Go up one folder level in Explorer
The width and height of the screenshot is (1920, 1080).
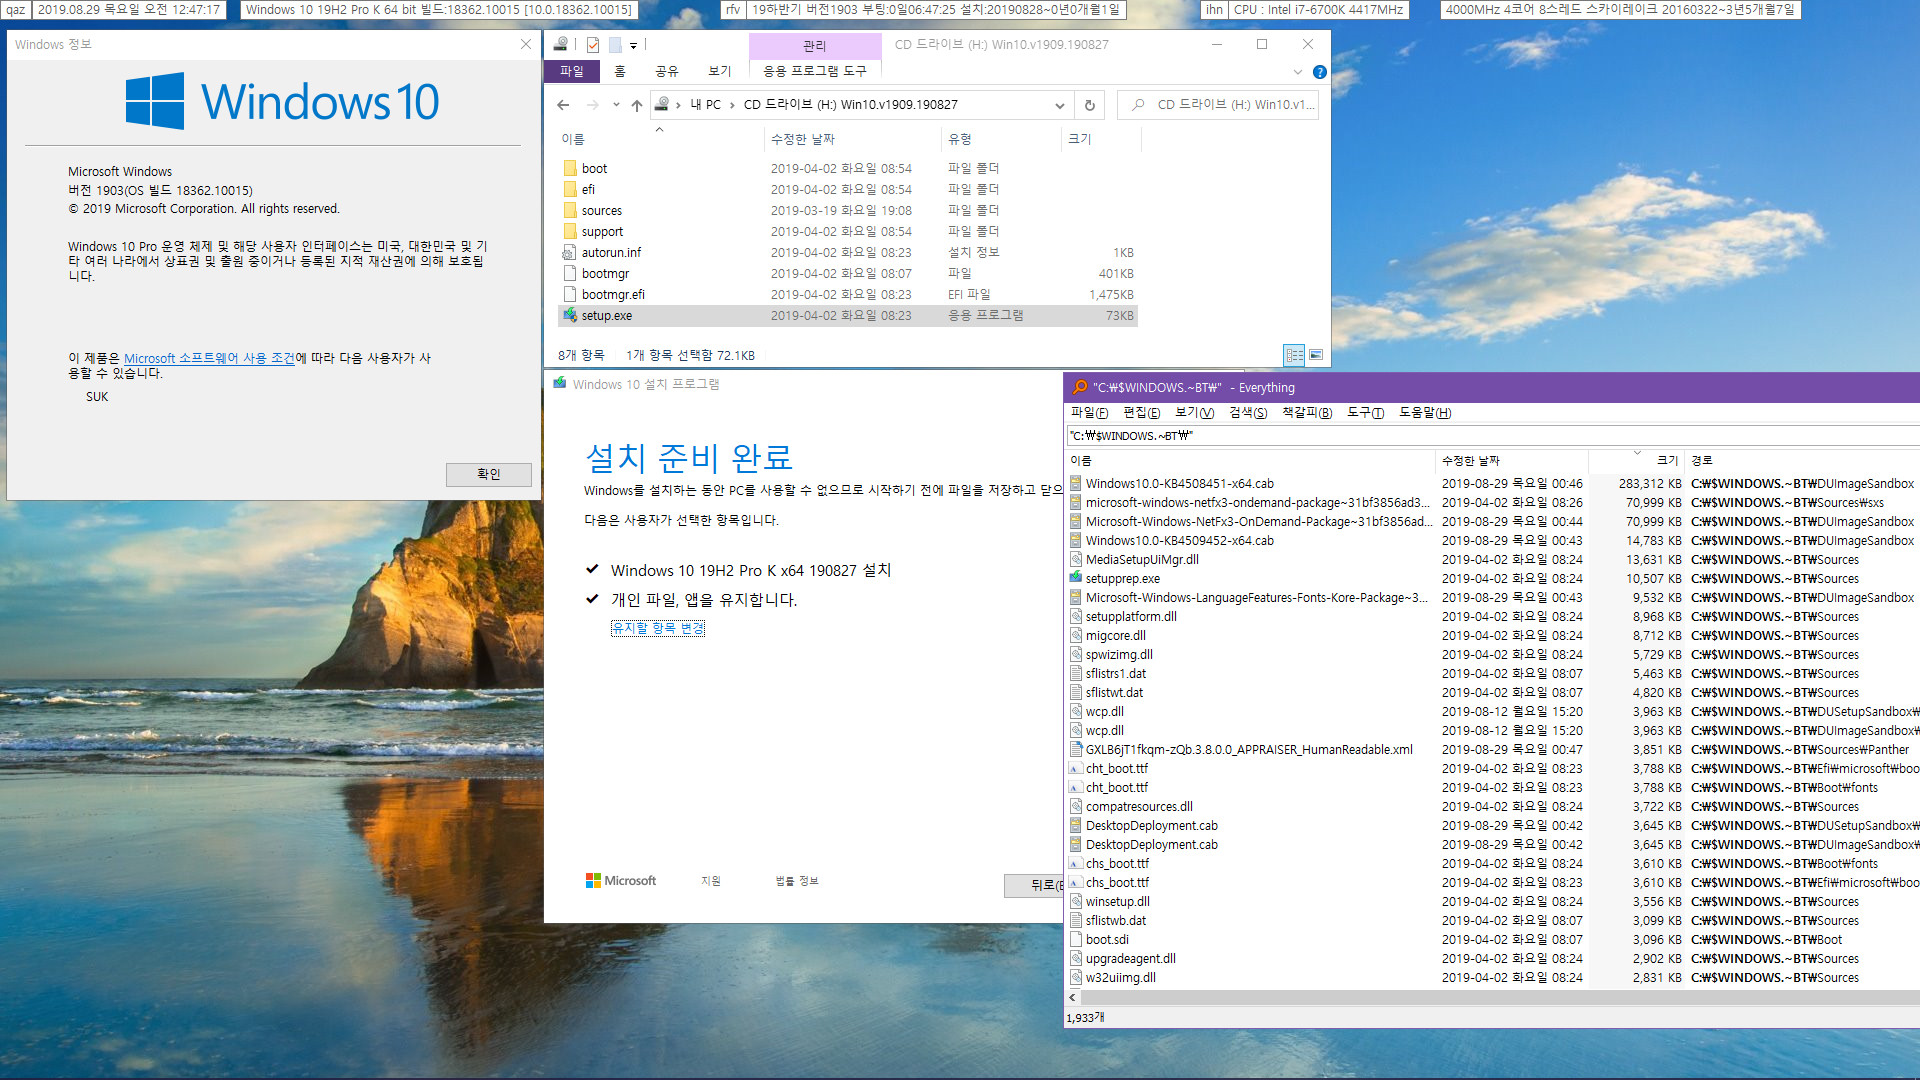point(637,105)
